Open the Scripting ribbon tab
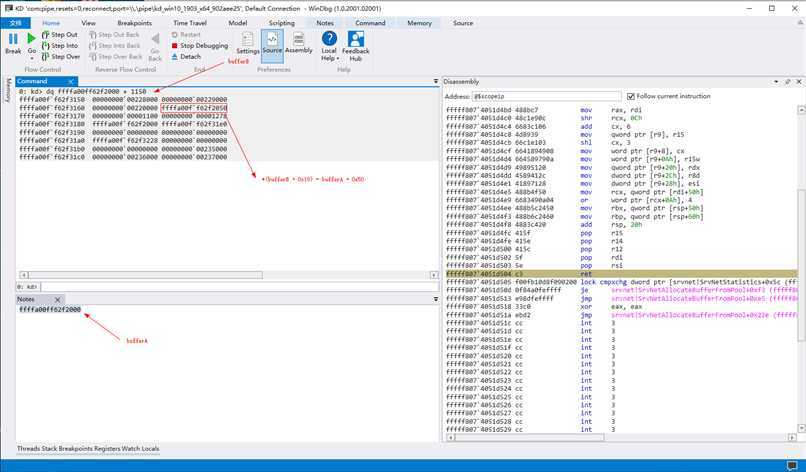Image resolution: width=806 pixels, height=472 pixels. coord(282,23)
